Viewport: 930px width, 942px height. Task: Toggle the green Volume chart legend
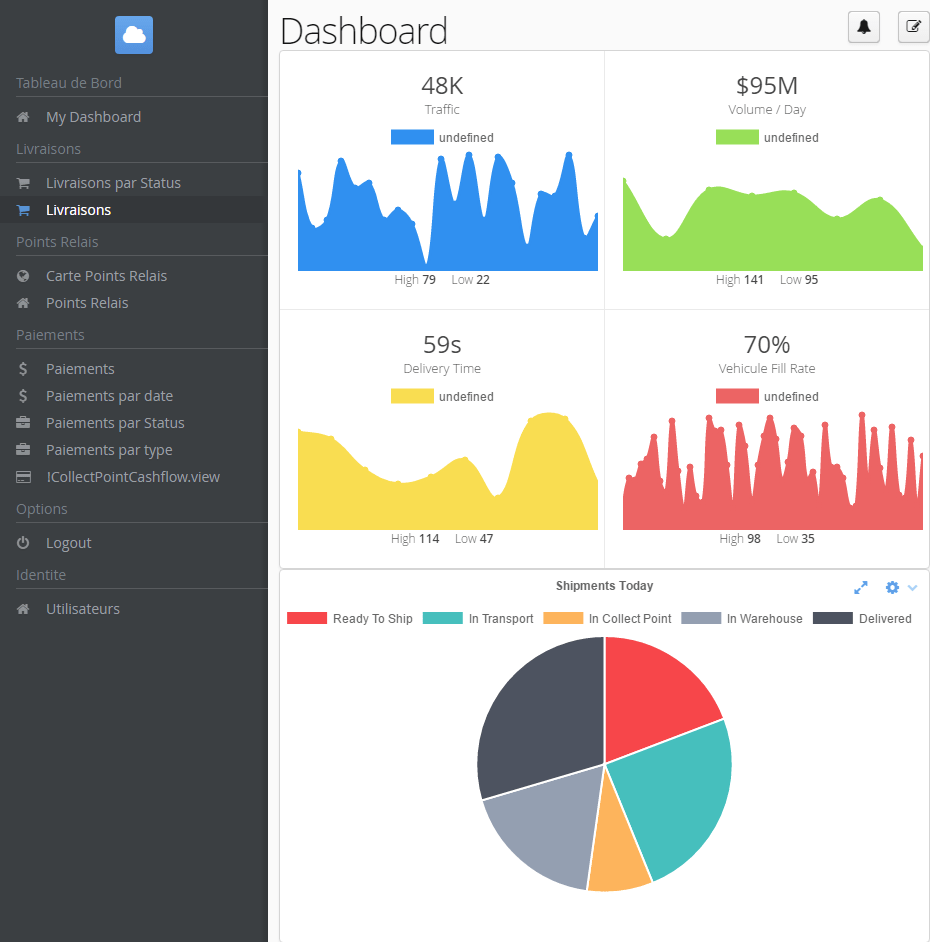tap(767, 138)
